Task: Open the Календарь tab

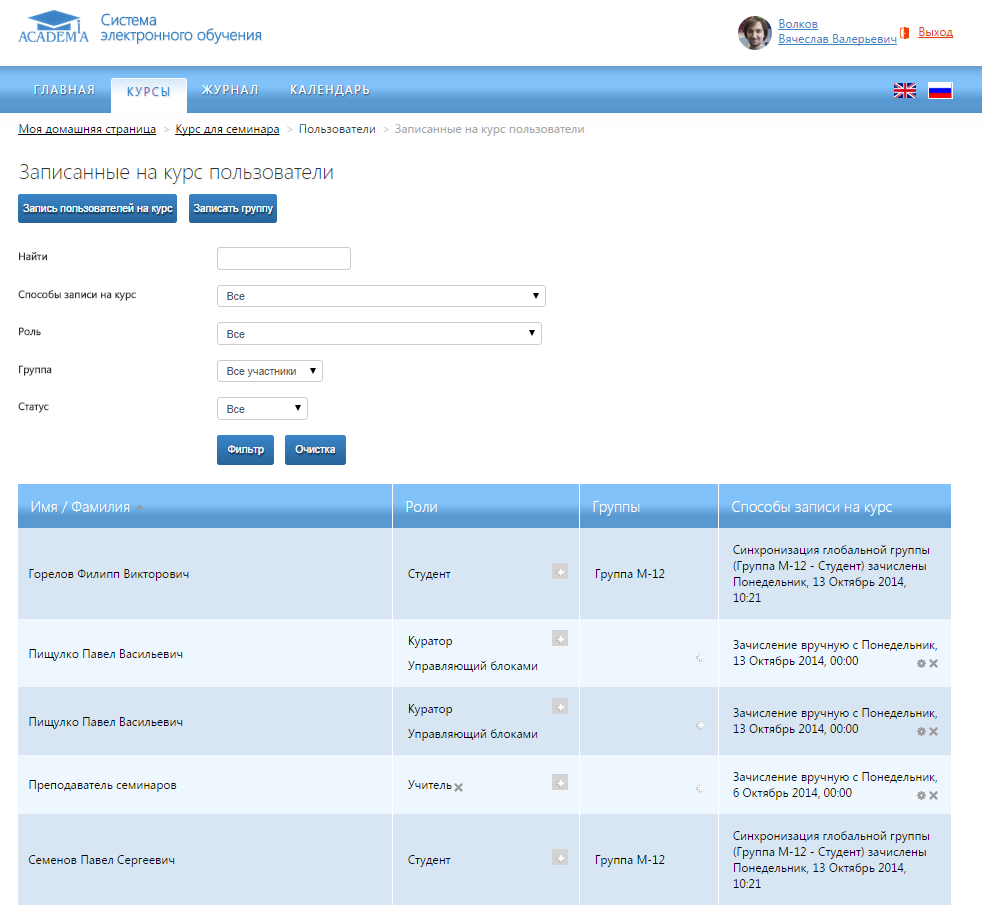Action: (330, 90)
